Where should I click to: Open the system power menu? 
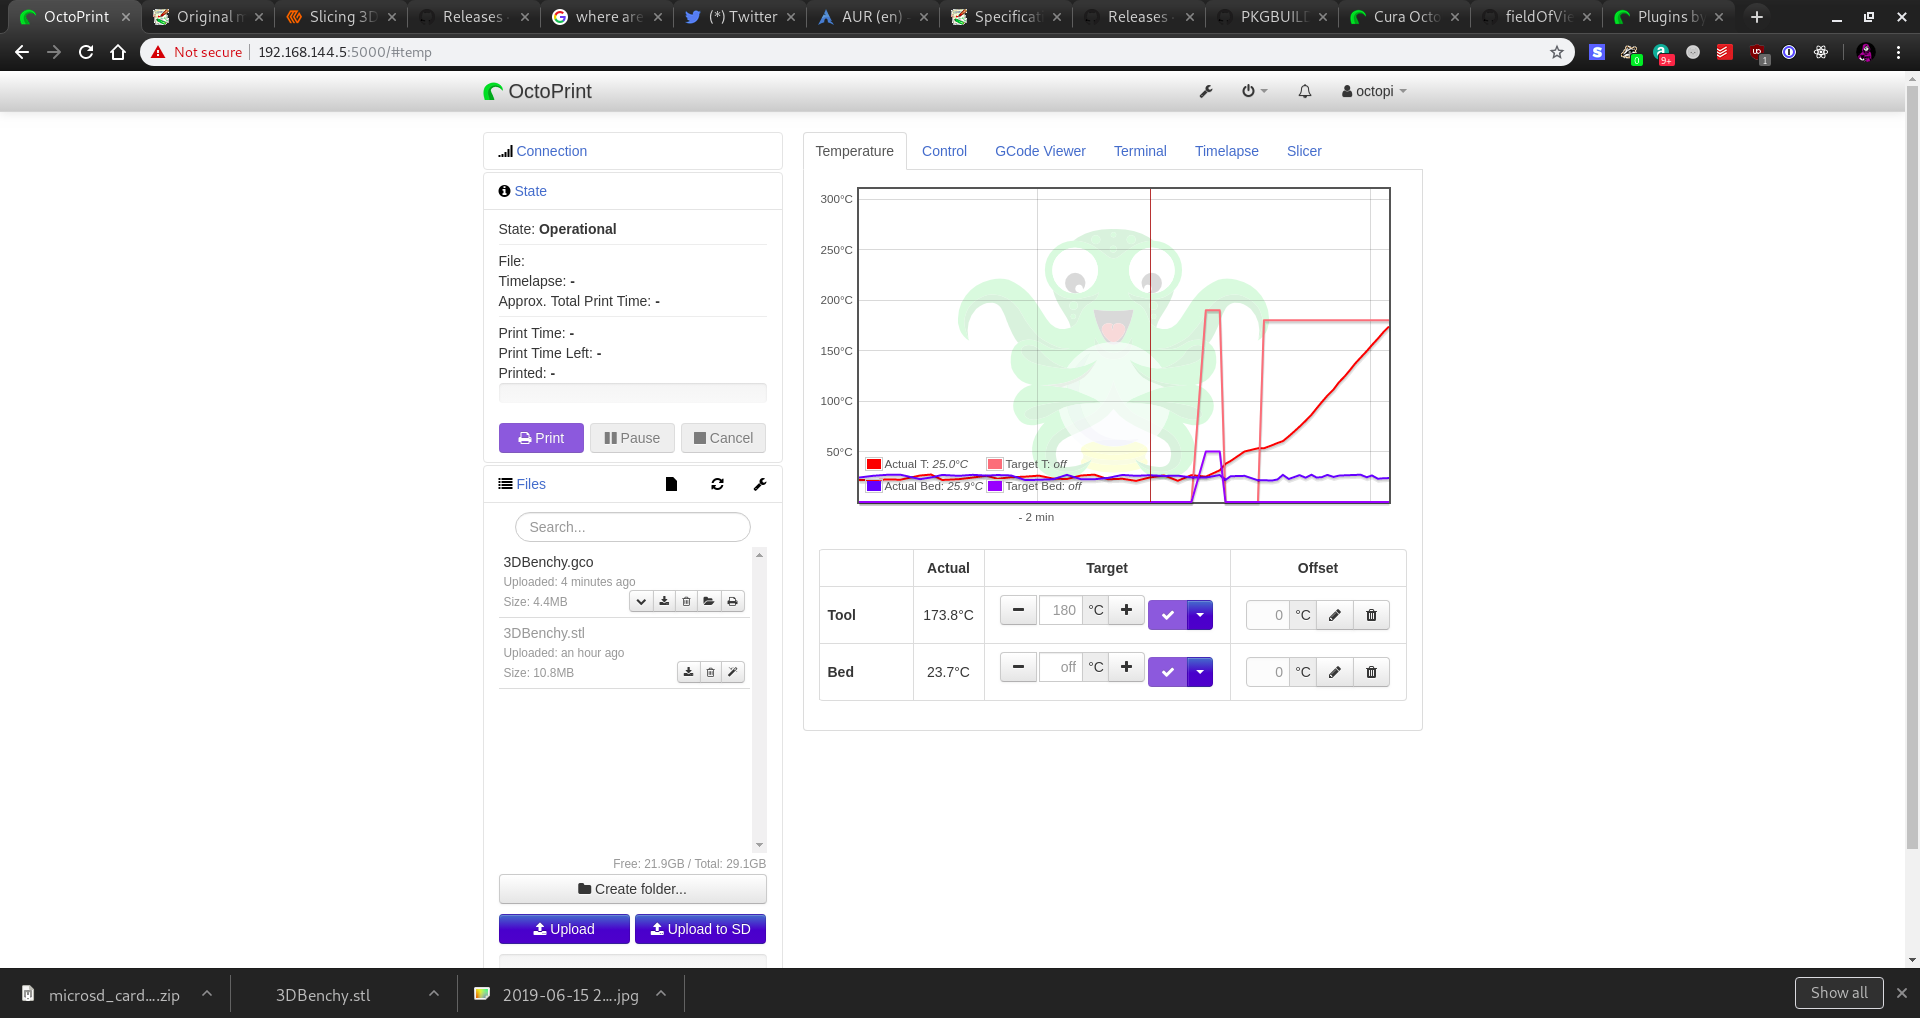pyautogui.click(x=1254, y=91)
